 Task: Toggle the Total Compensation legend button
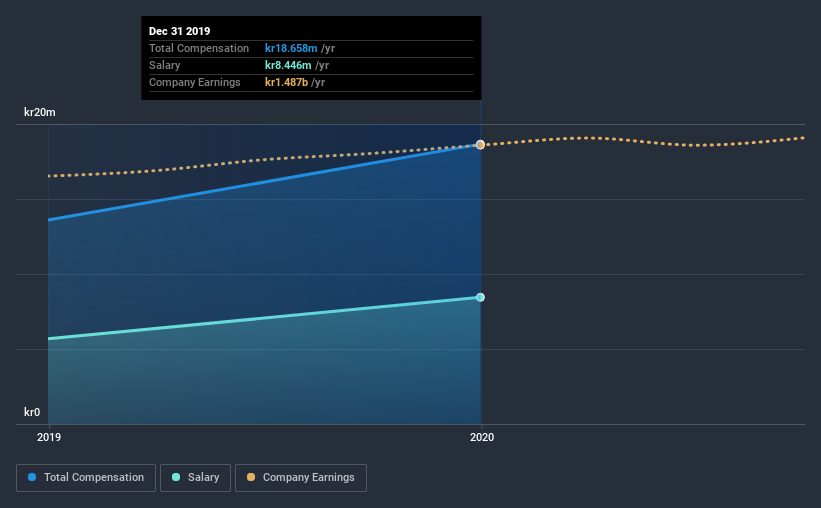86,478
